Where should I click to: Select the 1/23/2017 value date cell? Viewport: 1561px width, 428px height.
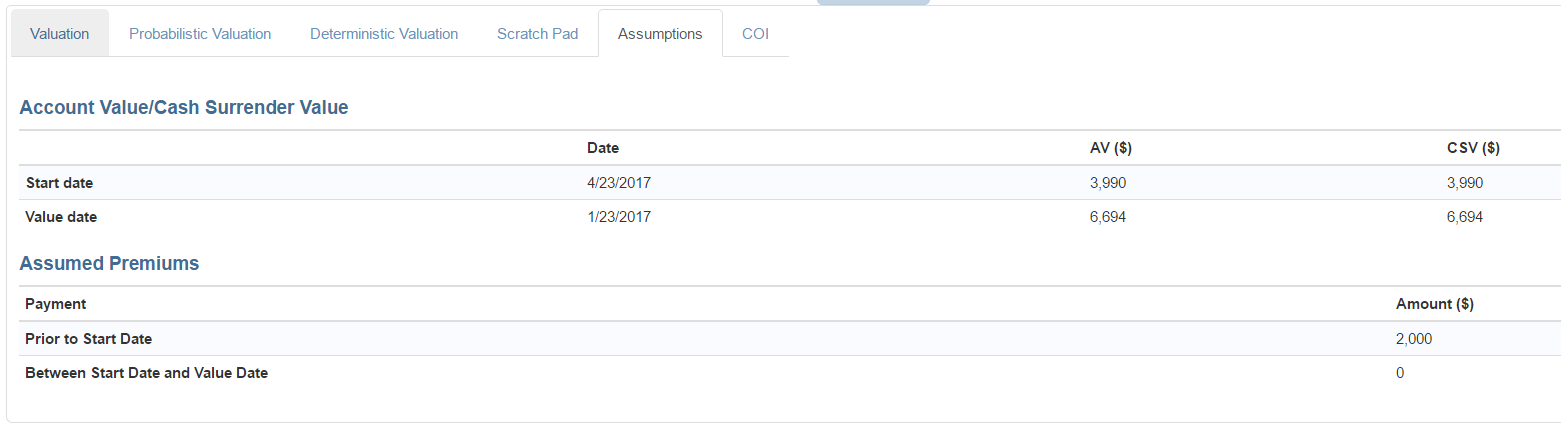(619, 216)
